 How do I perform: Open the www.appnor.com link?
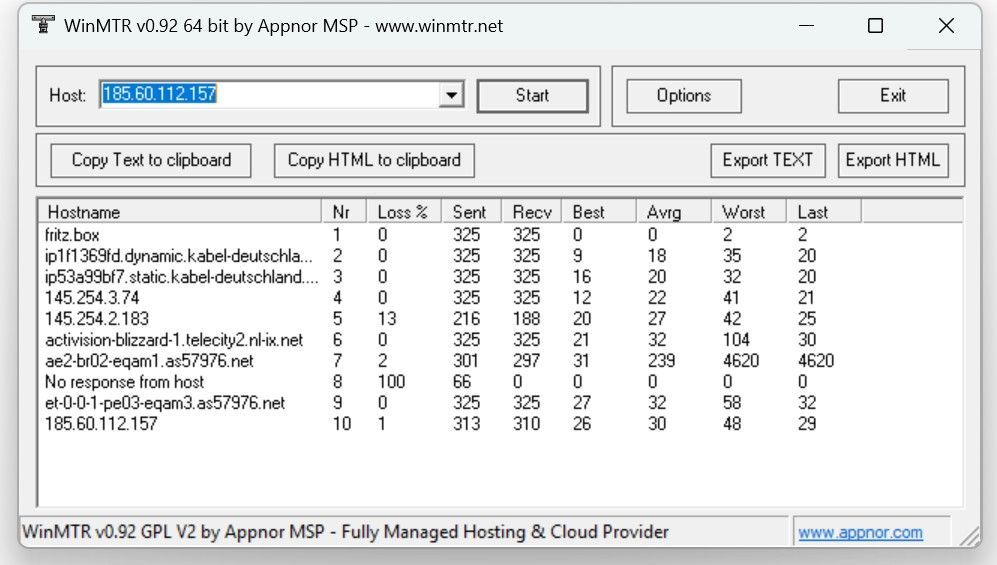(860, 532)
